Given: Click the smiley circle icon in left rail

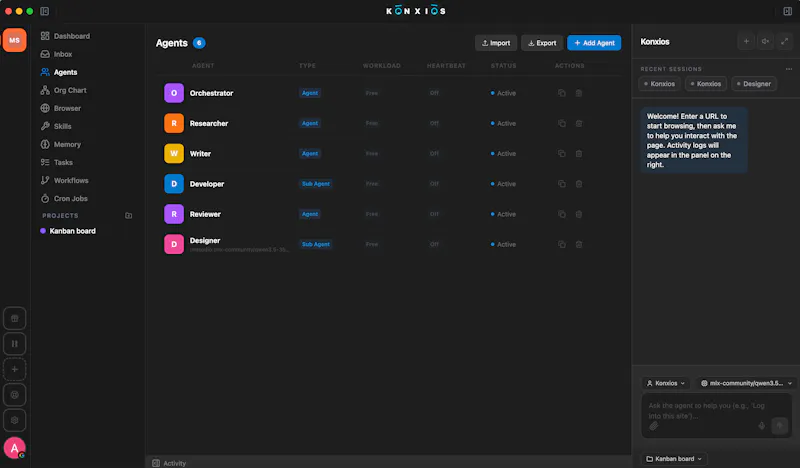Looking at the screenshot, I should tap(15, 395).
